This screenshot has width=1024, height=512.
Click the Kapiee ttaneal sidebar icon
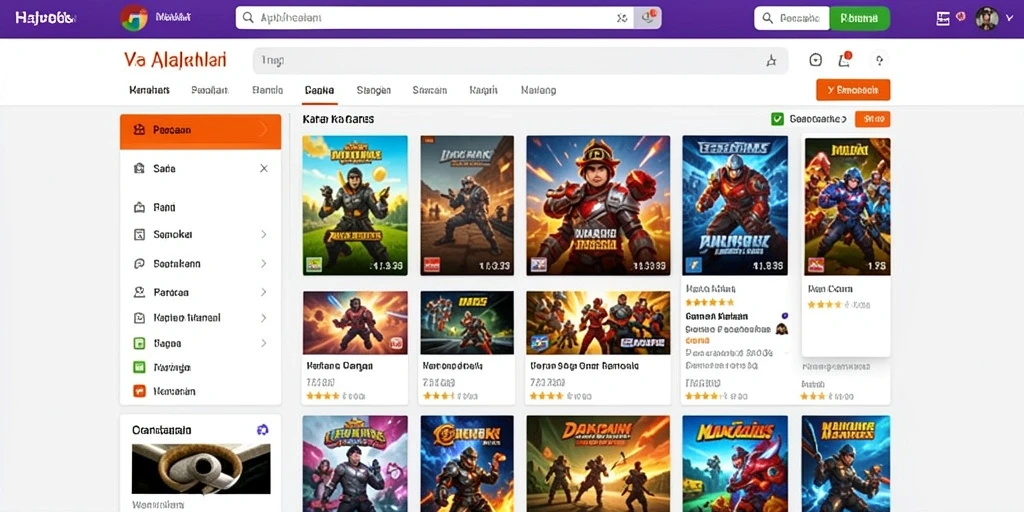[x=138, y=318]
